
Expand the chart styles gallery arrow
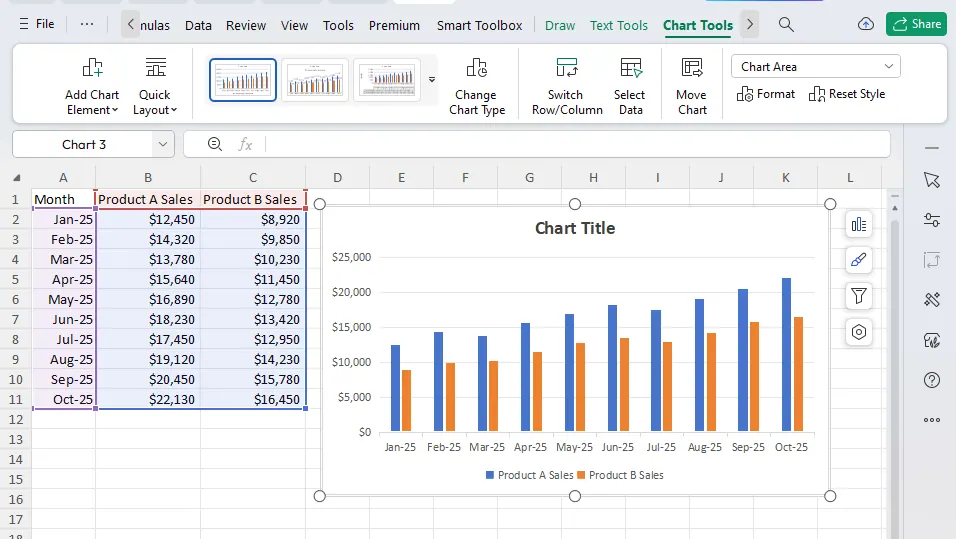coord(432,80)
